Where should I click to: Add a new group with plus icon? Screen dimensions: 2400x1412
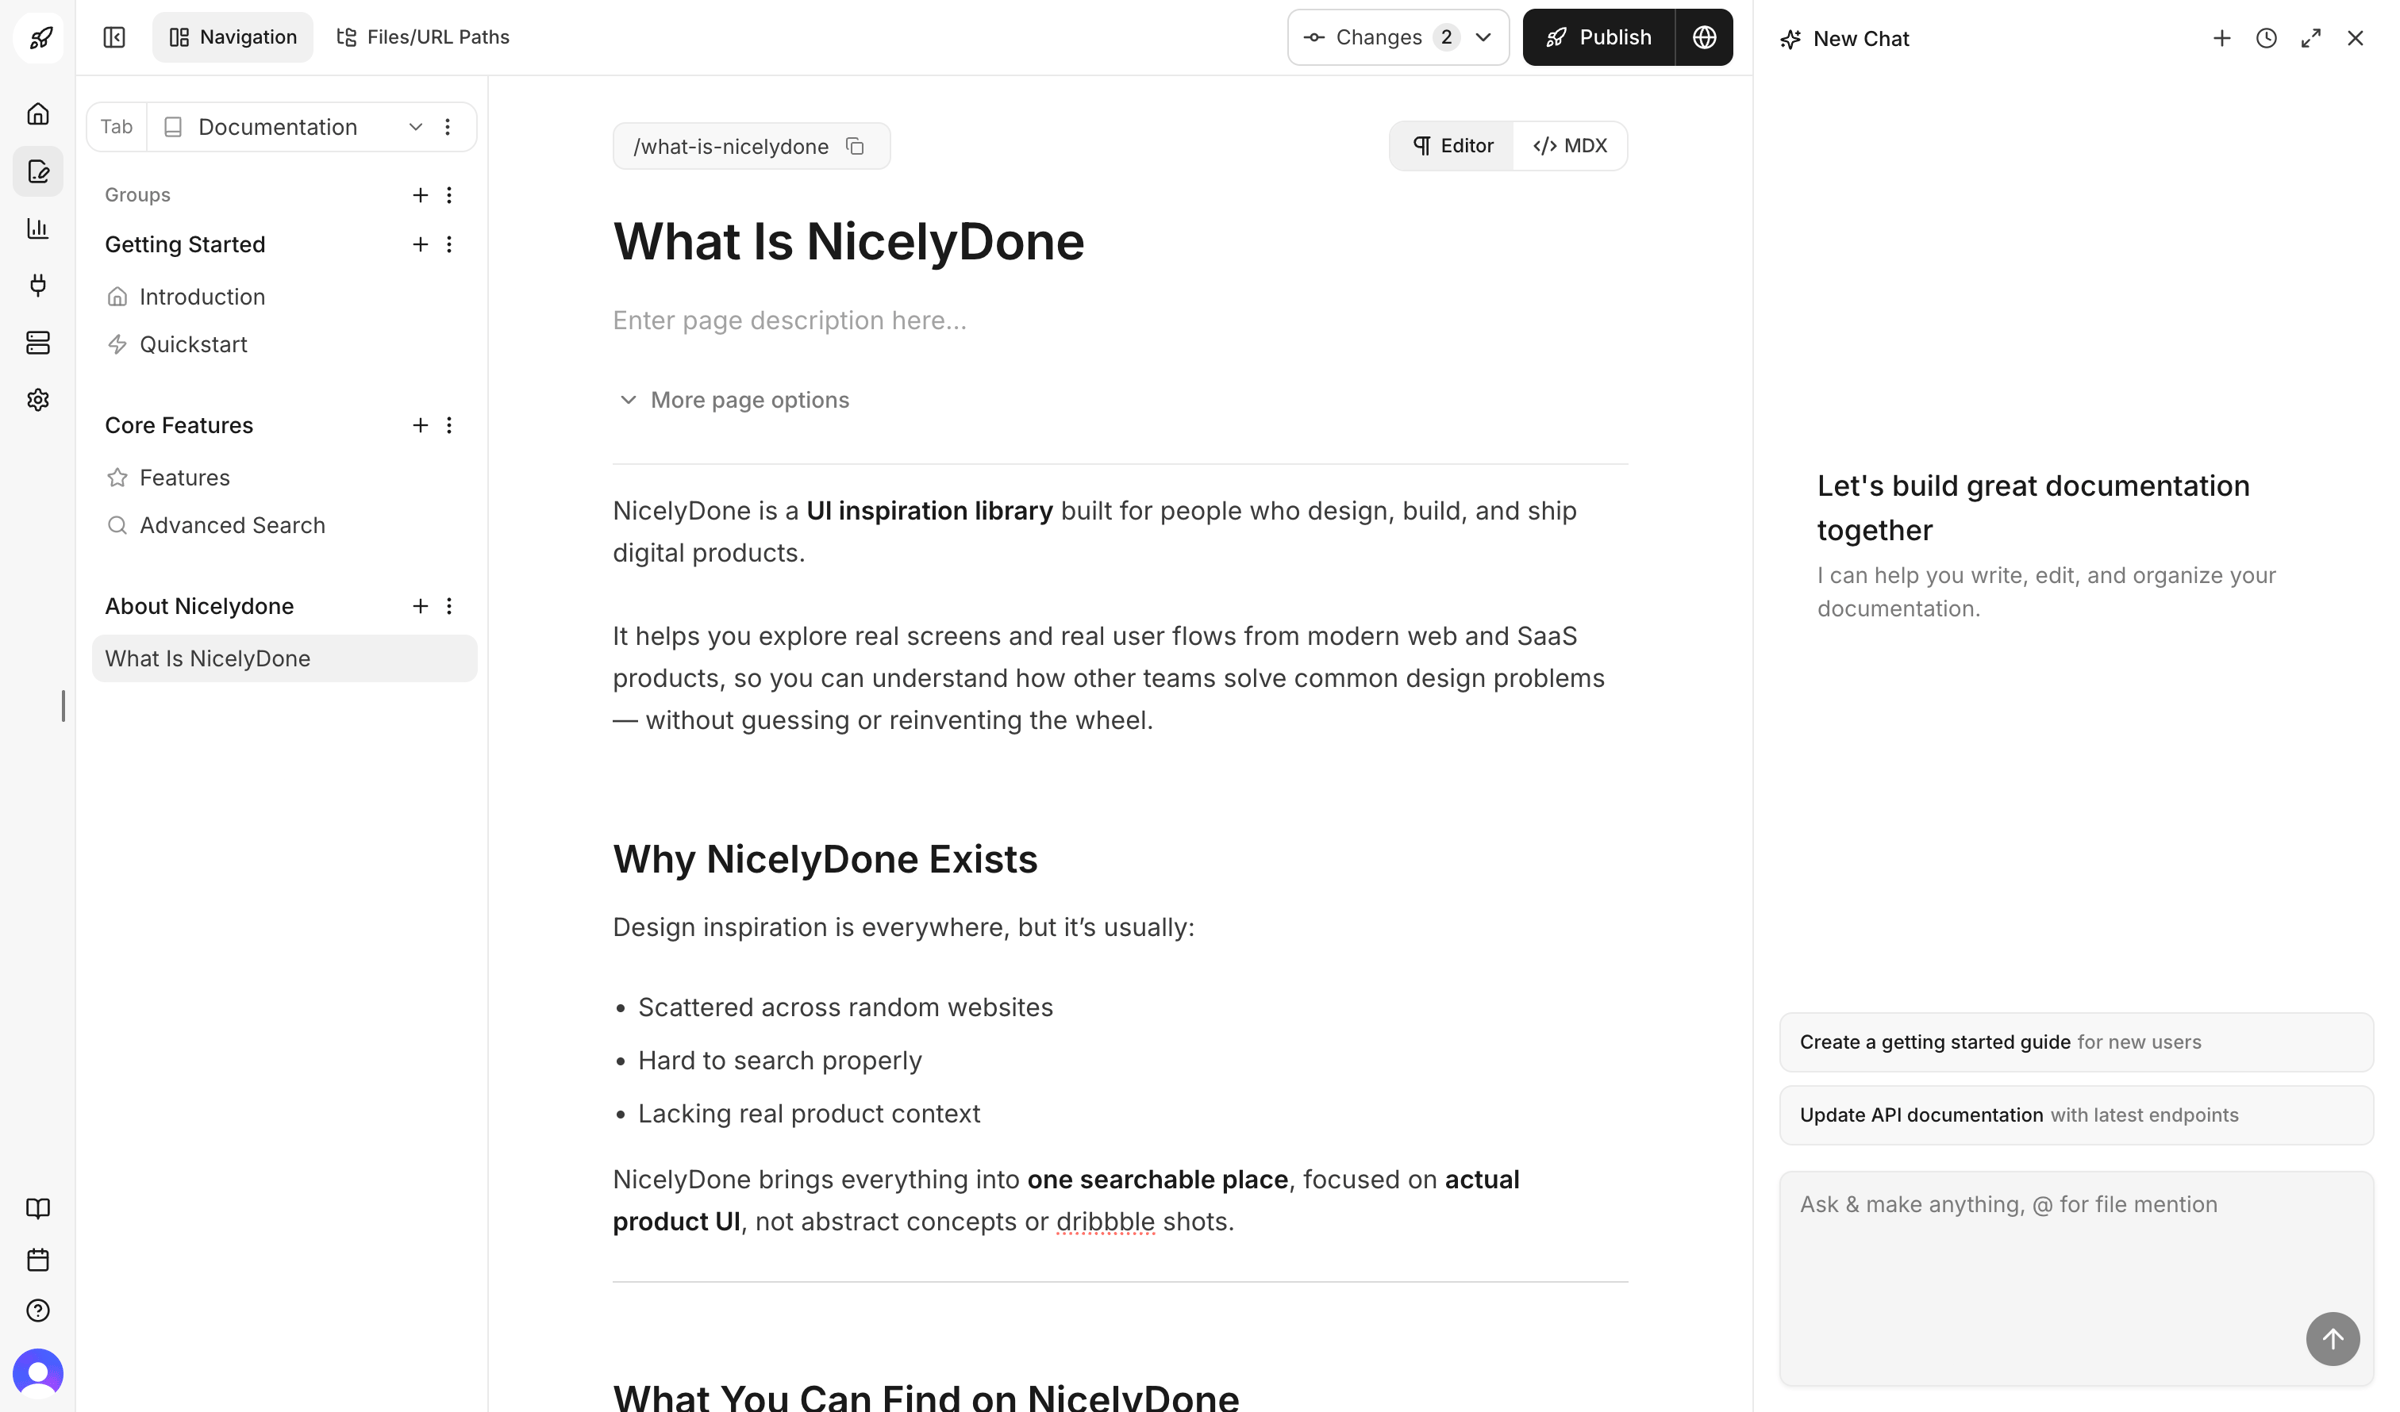(420, 195)
